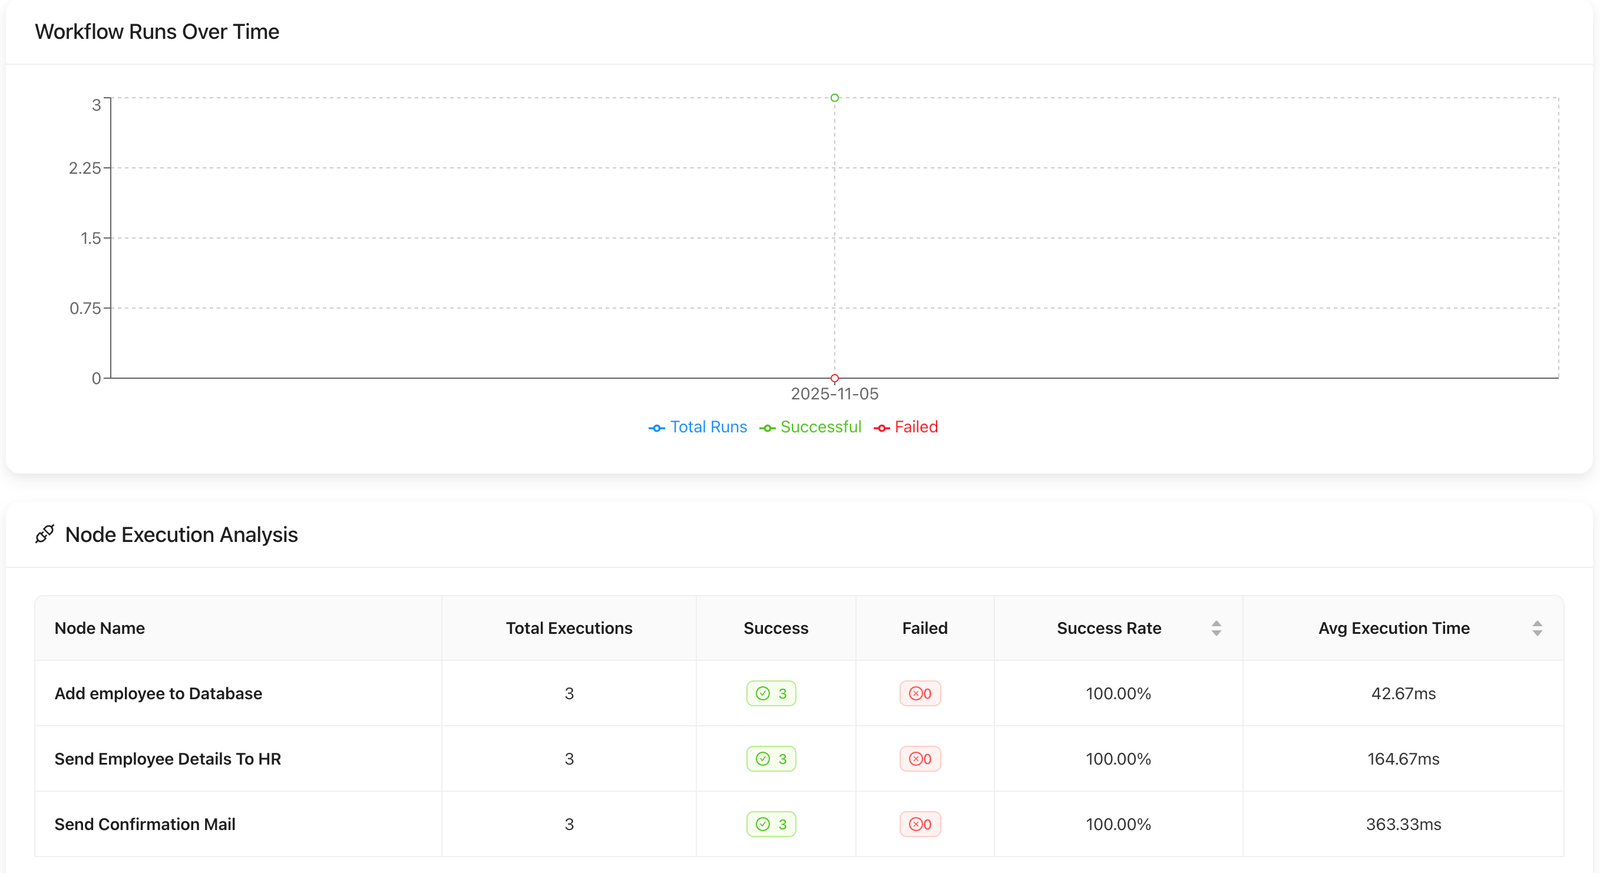Sort table by Avg Execution Time arrows
The image size is (1600, 873).
[1537, 628]
